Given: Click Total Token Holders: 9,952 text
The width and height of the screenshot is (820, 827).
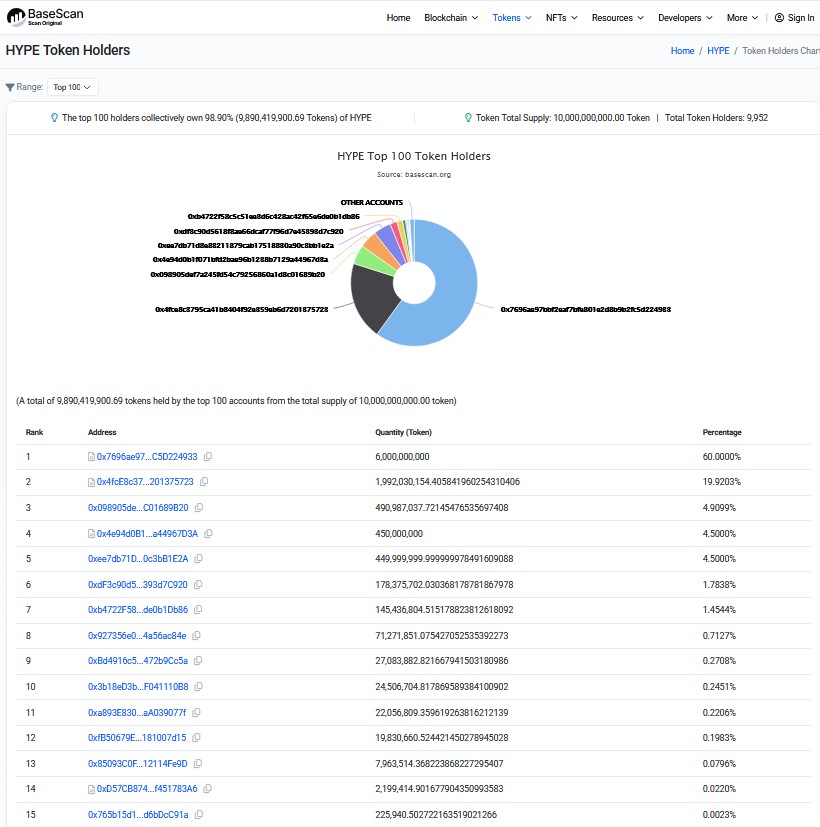Looking at the screenshot, I should click(716, 118).
